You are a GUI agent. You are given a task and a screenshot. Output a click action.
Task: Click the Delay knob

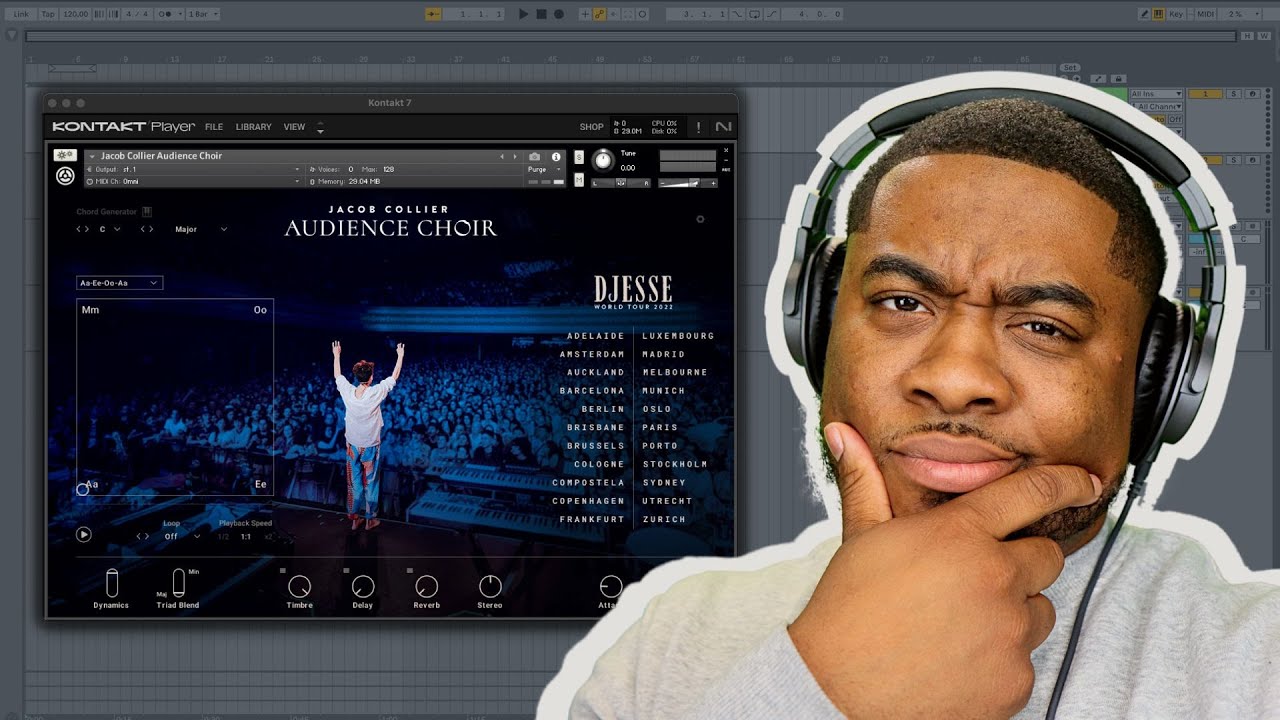coord(363,586)
